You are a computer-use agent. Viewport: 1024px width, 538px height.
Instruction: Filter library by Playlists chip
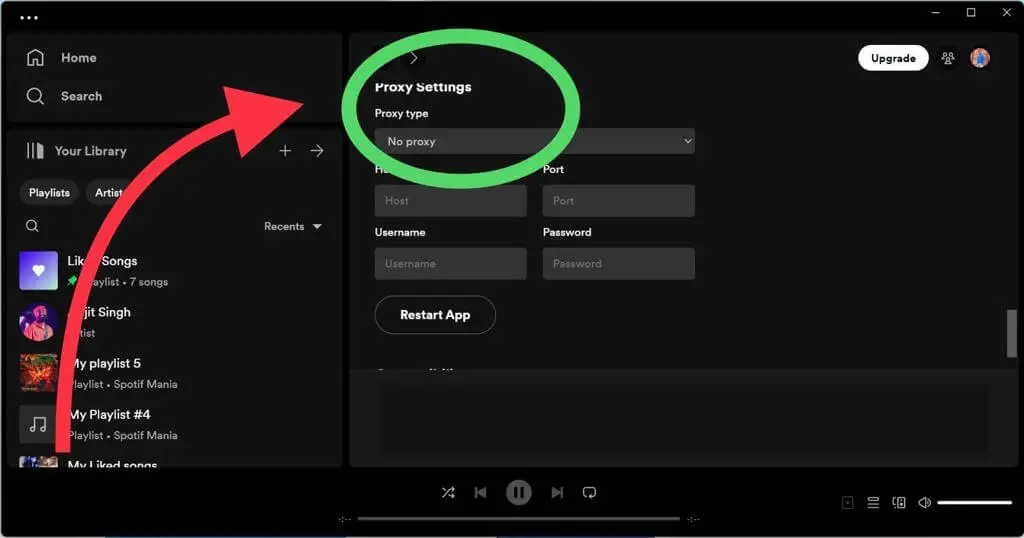tap(49, 193)
